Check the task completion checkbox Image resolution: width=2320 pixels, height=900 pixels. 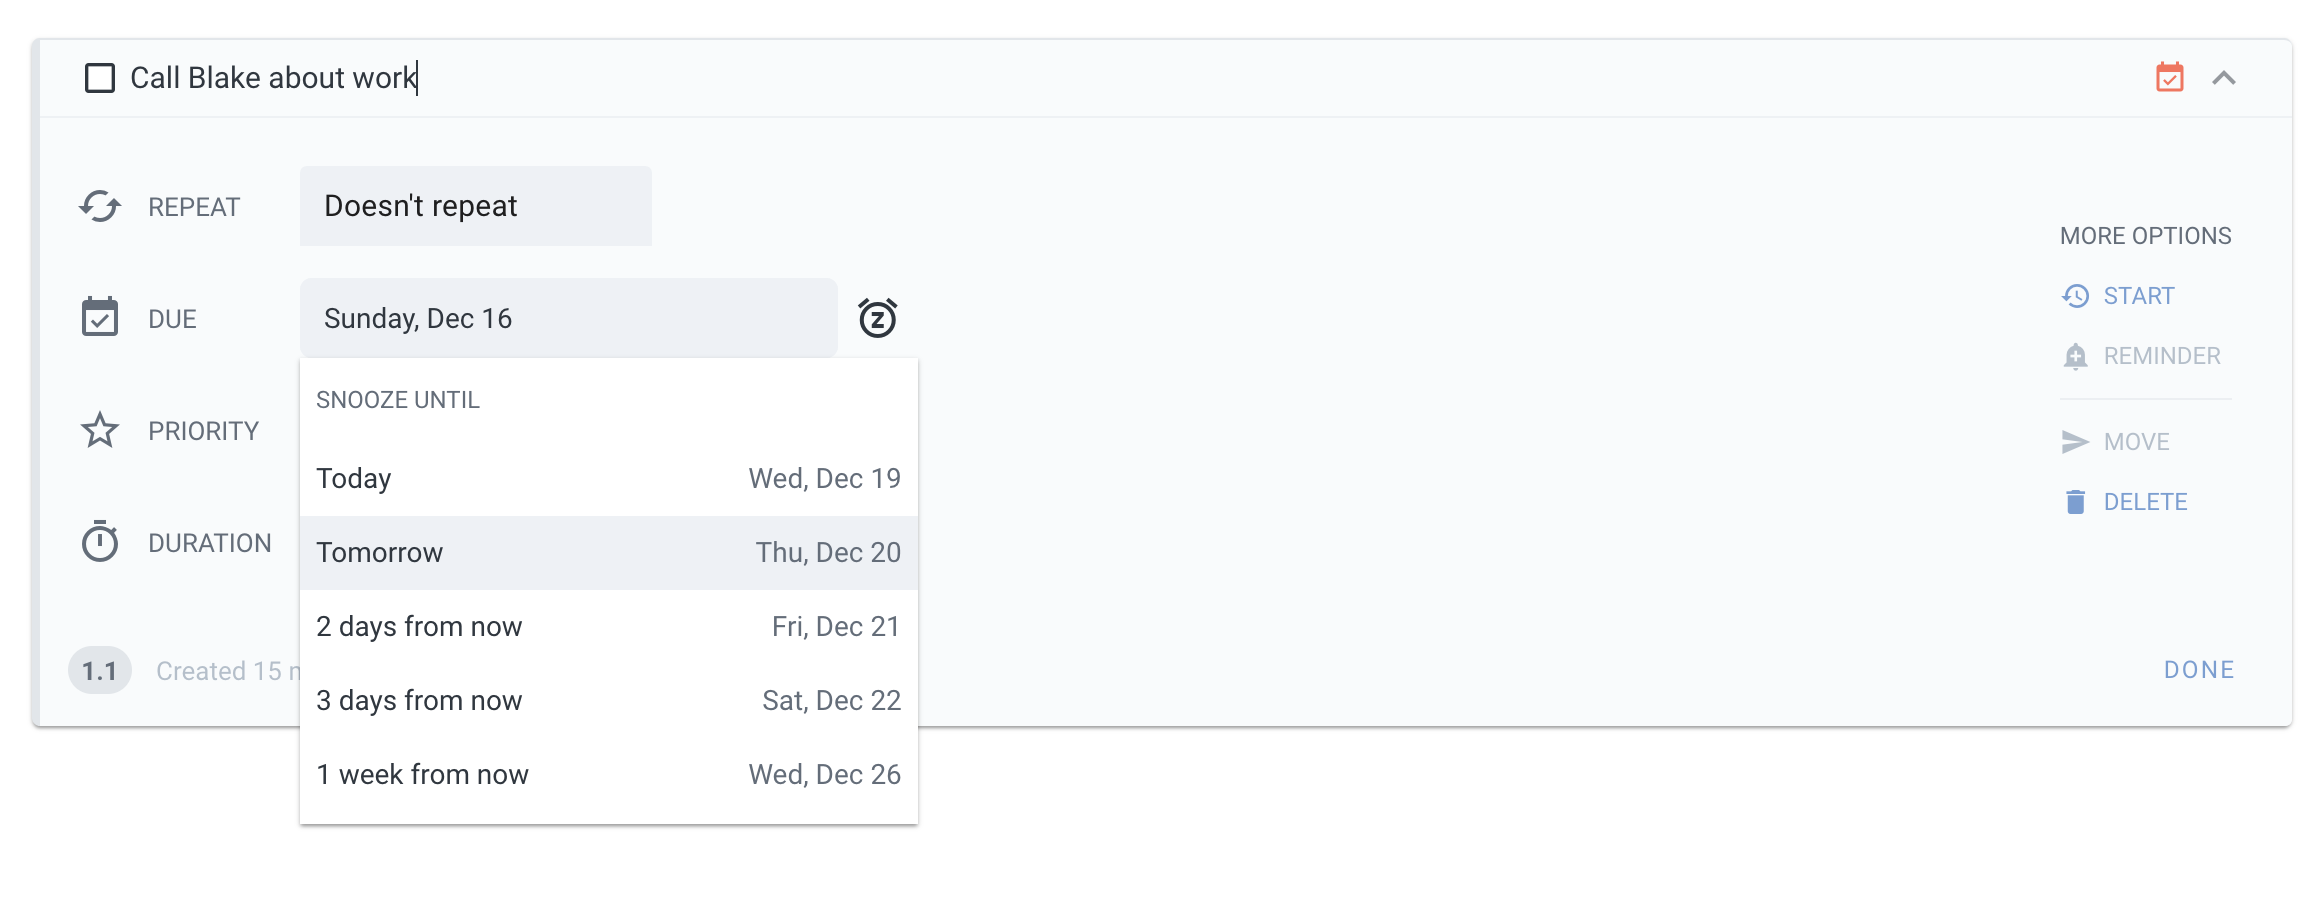(x=98, y=77)
